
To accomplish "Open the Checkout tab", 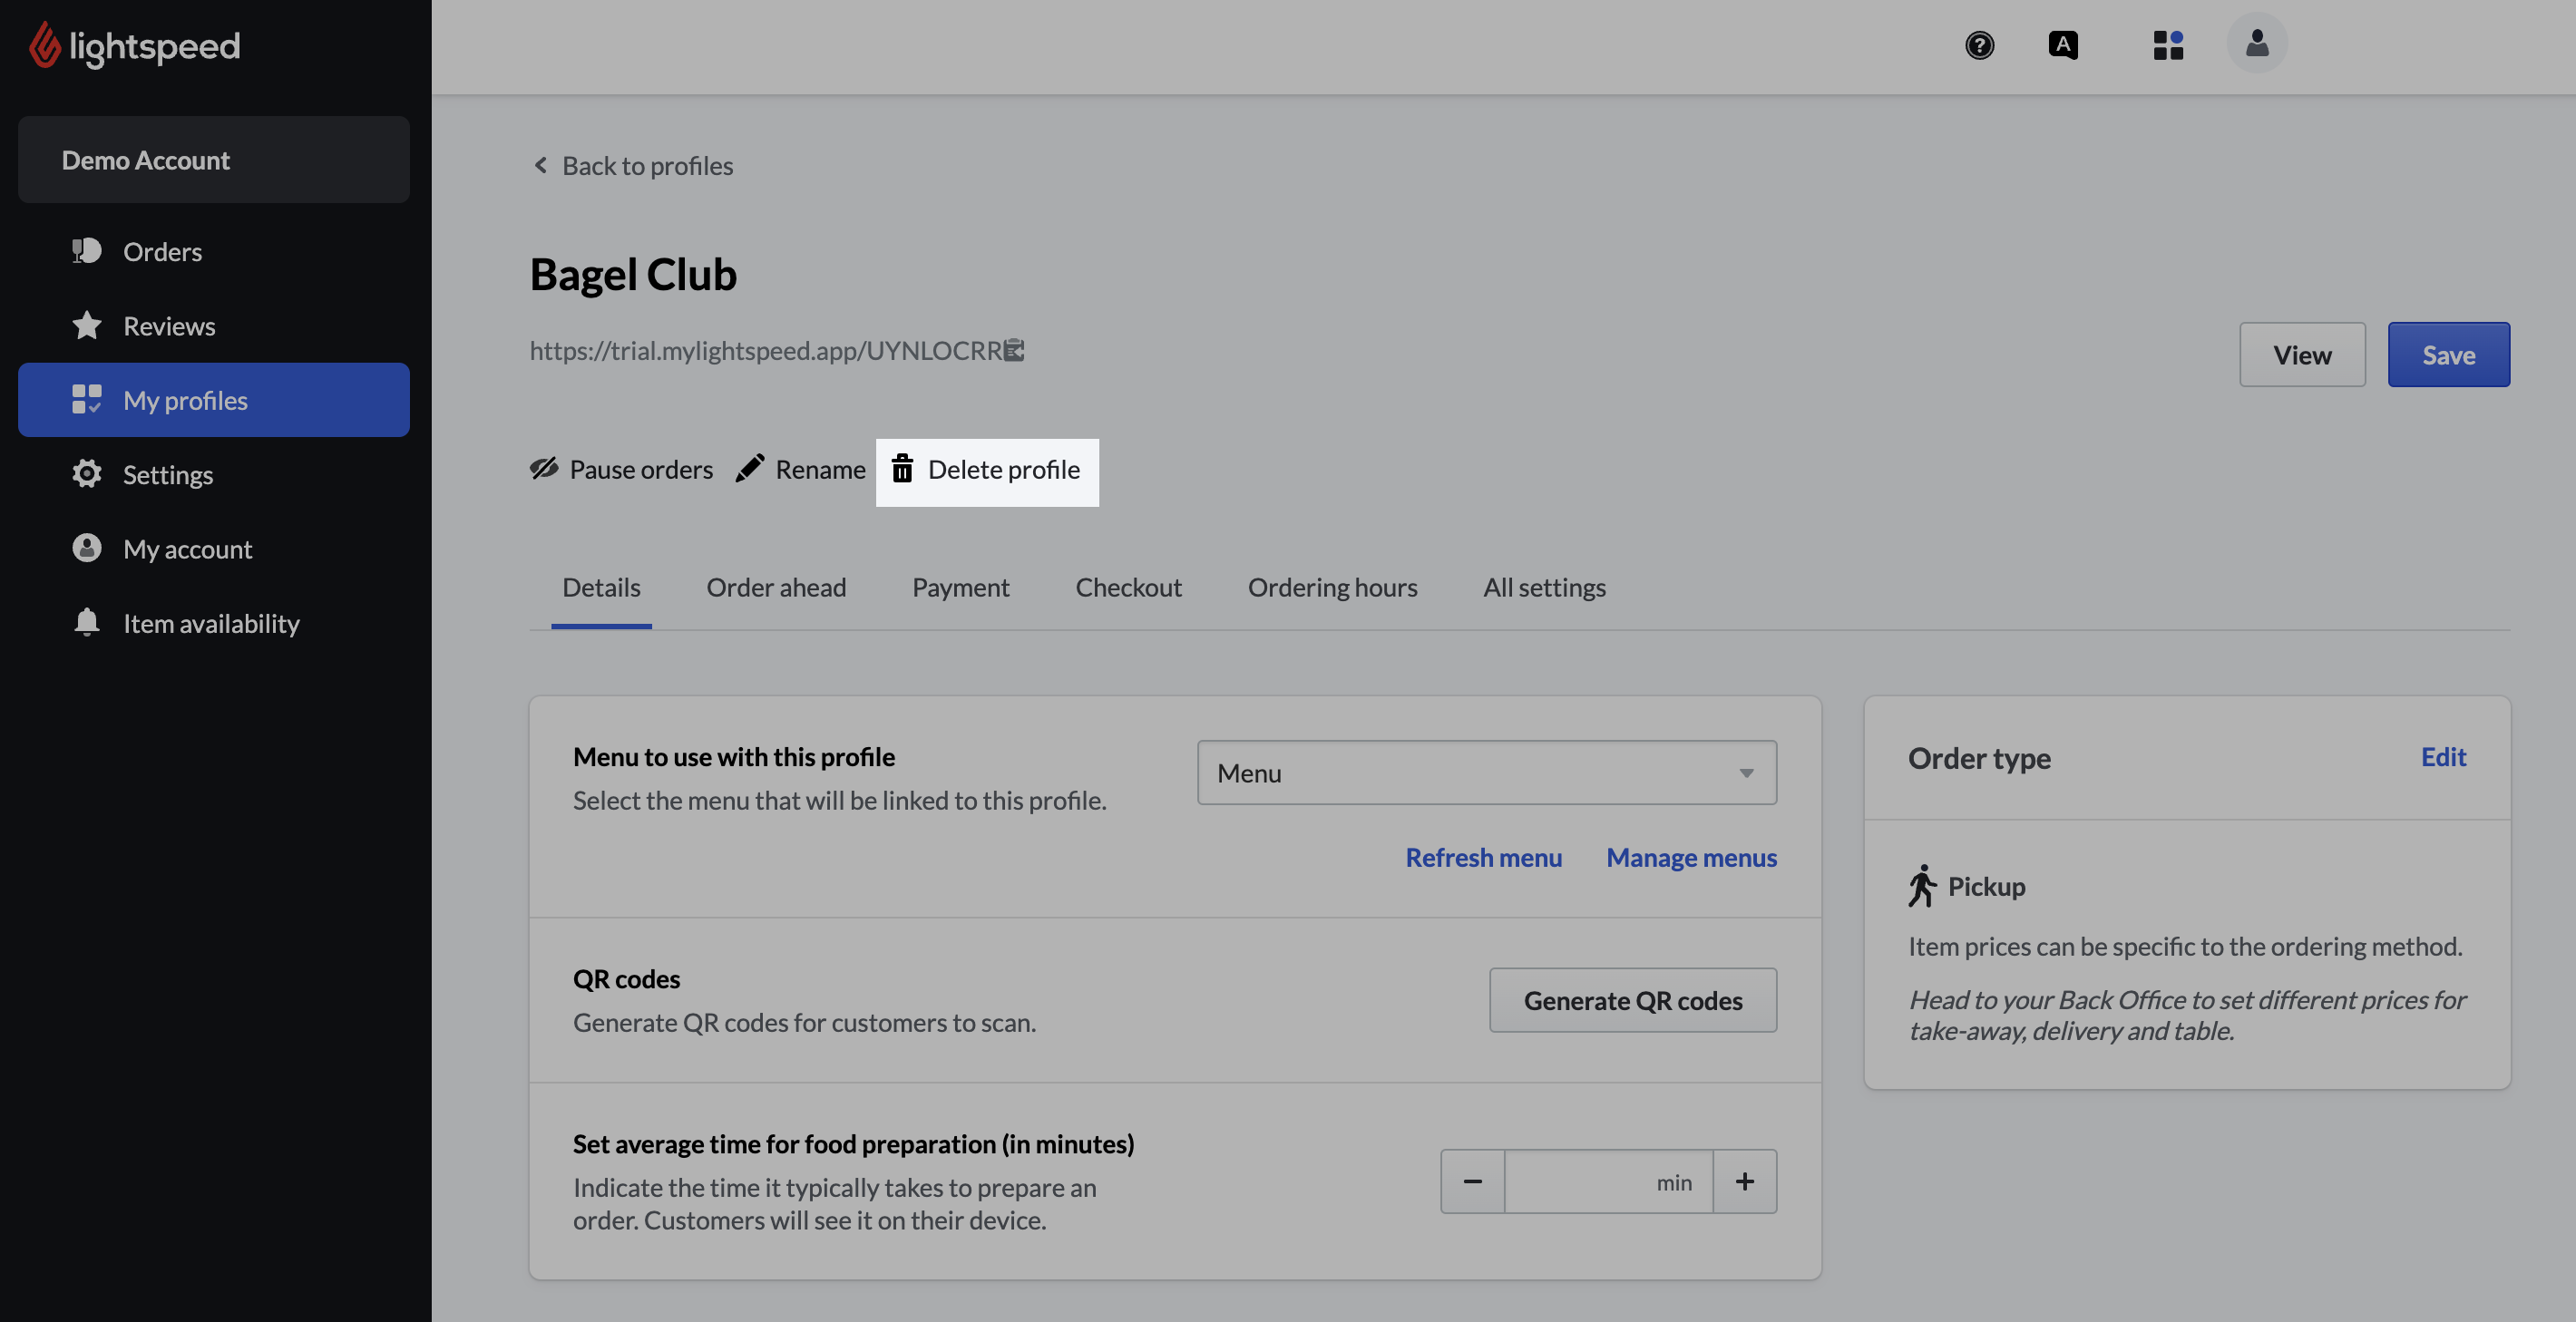I will click(1128, 587).
